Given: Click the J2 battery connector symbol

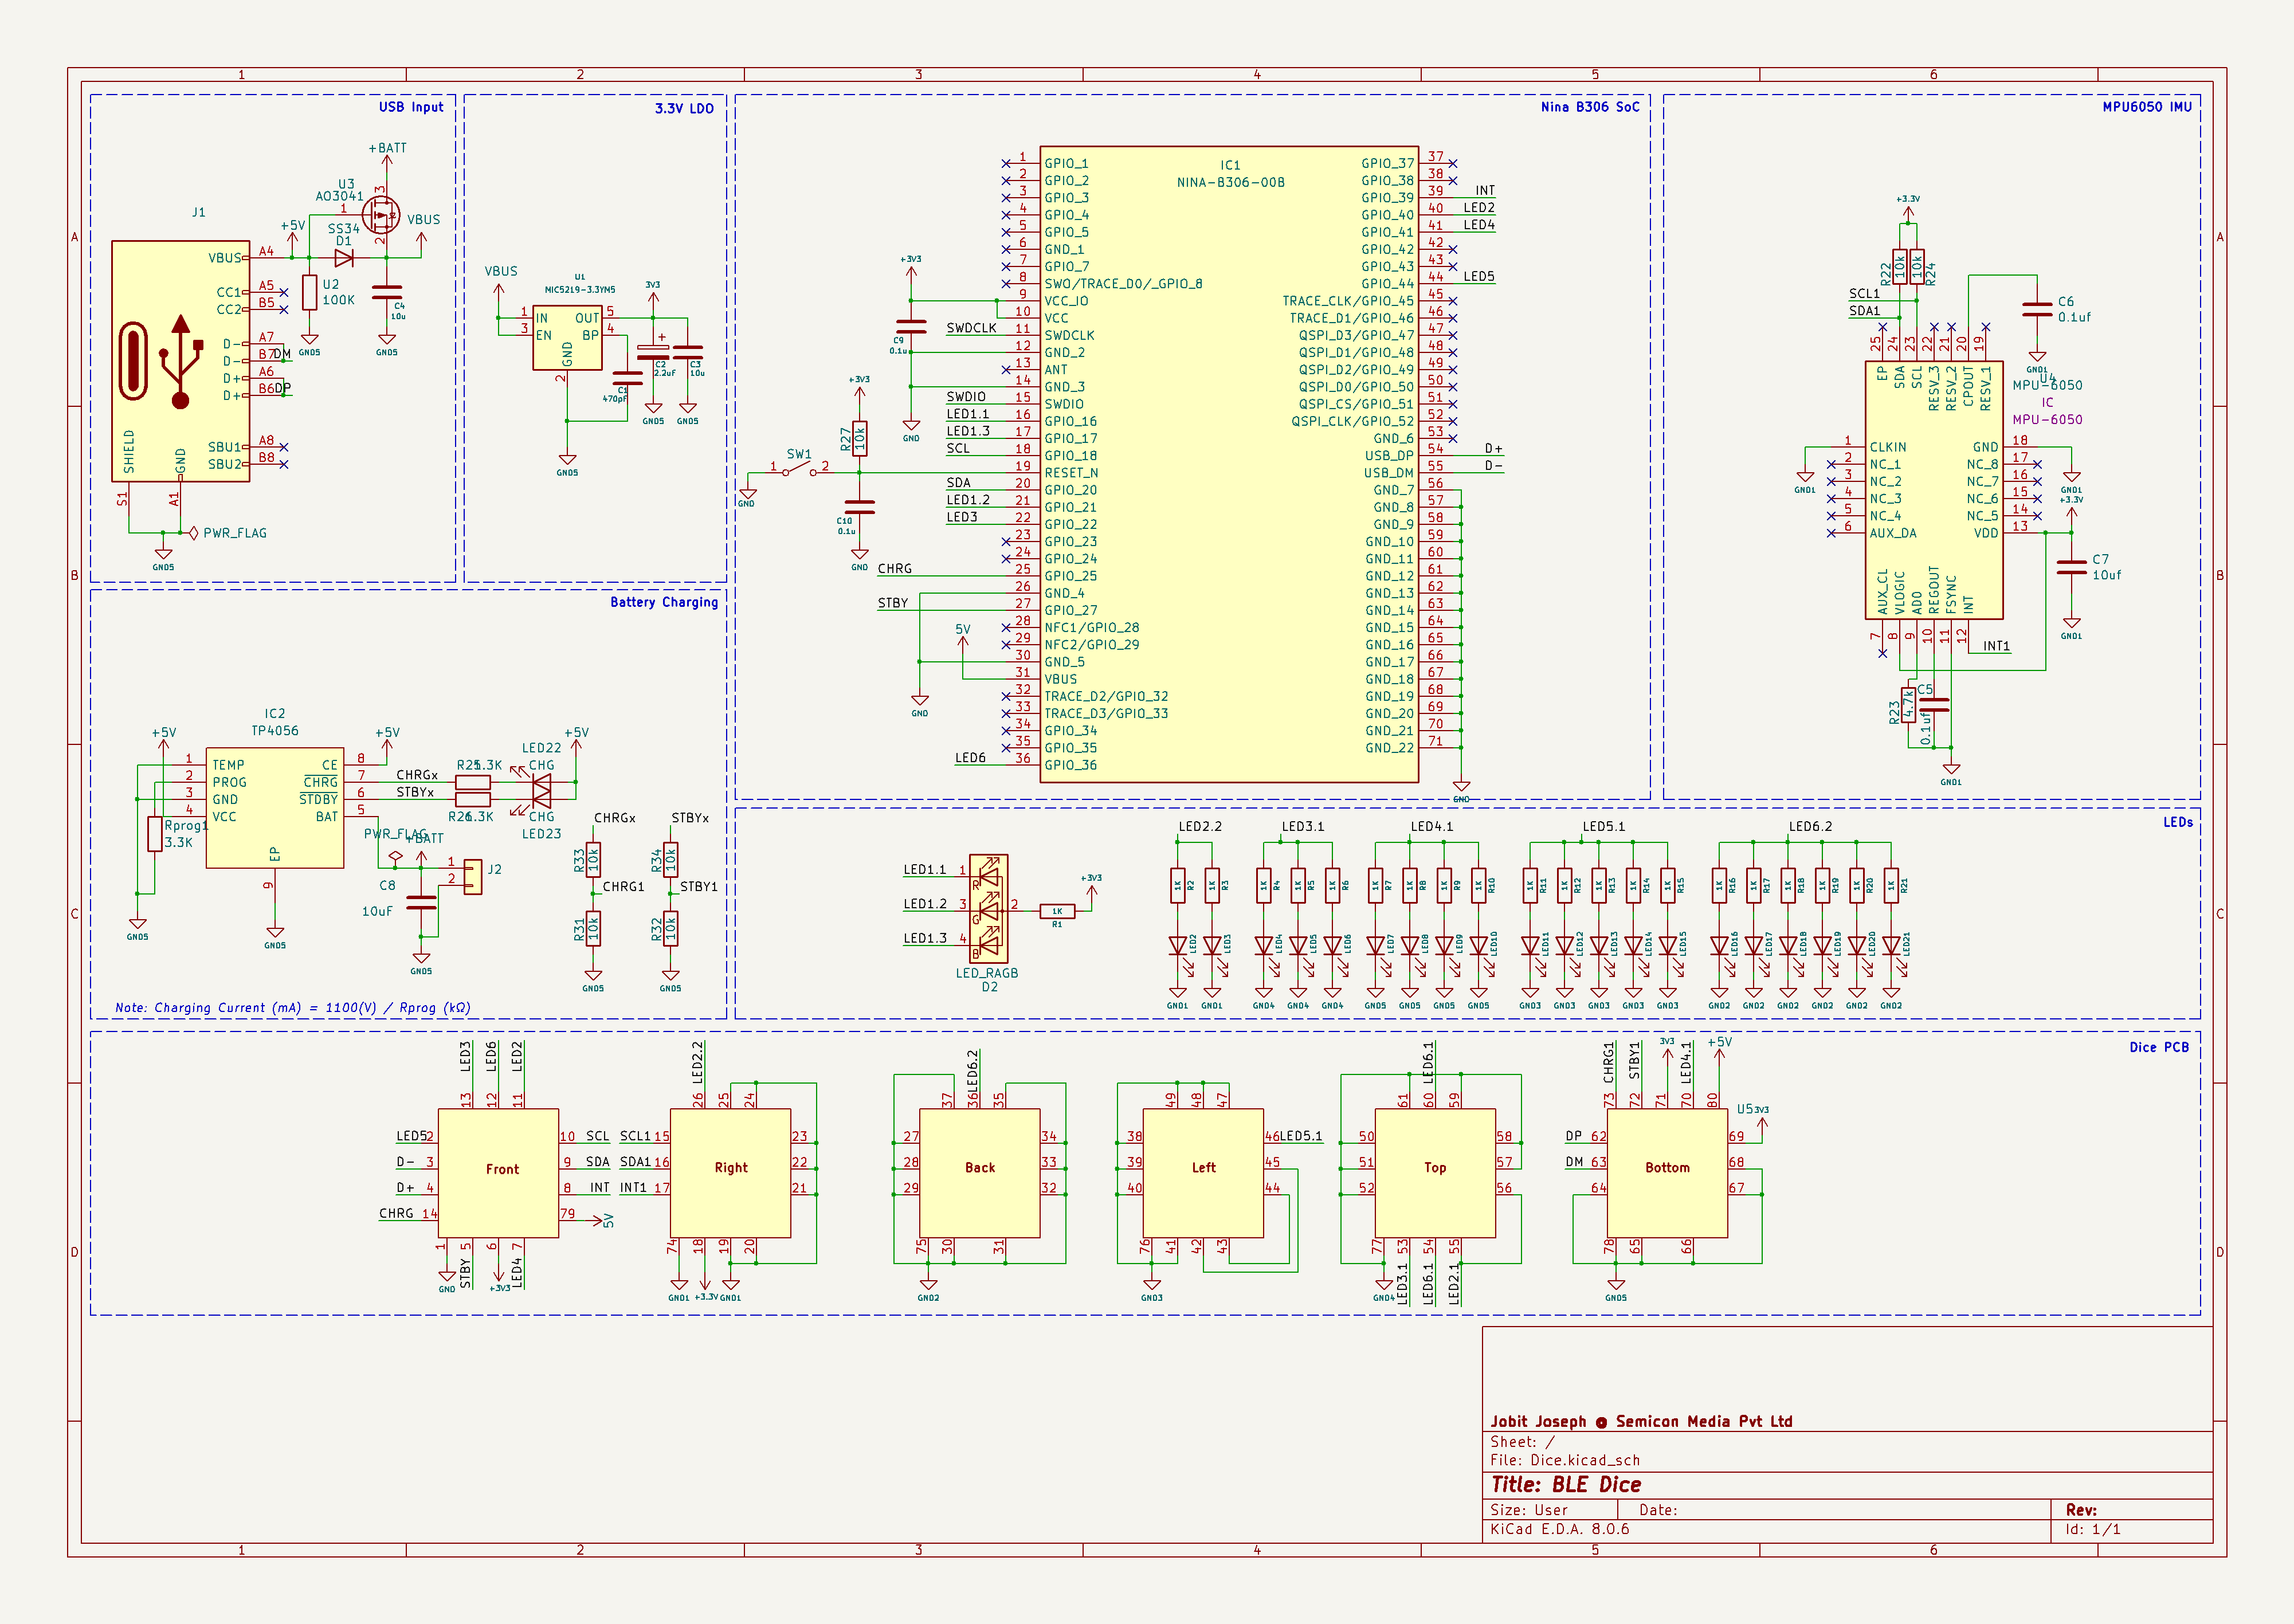Looking at the screenshot, I should click(x=472, y=877).
